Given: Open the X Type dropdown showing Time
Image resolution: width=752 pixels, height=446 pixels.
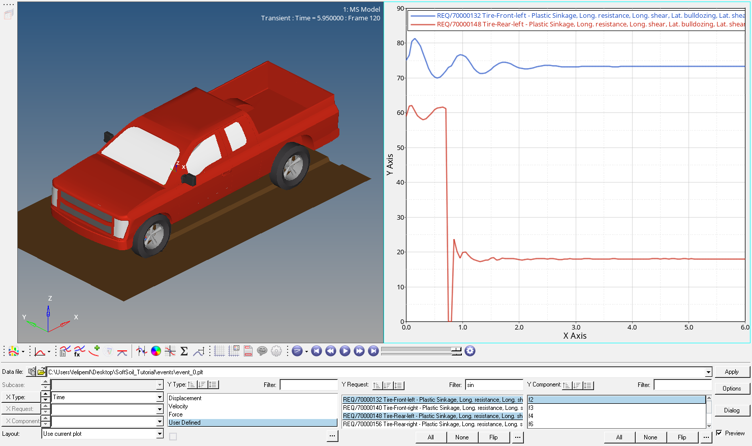Looking at the screenshot, I should [159, 397].
